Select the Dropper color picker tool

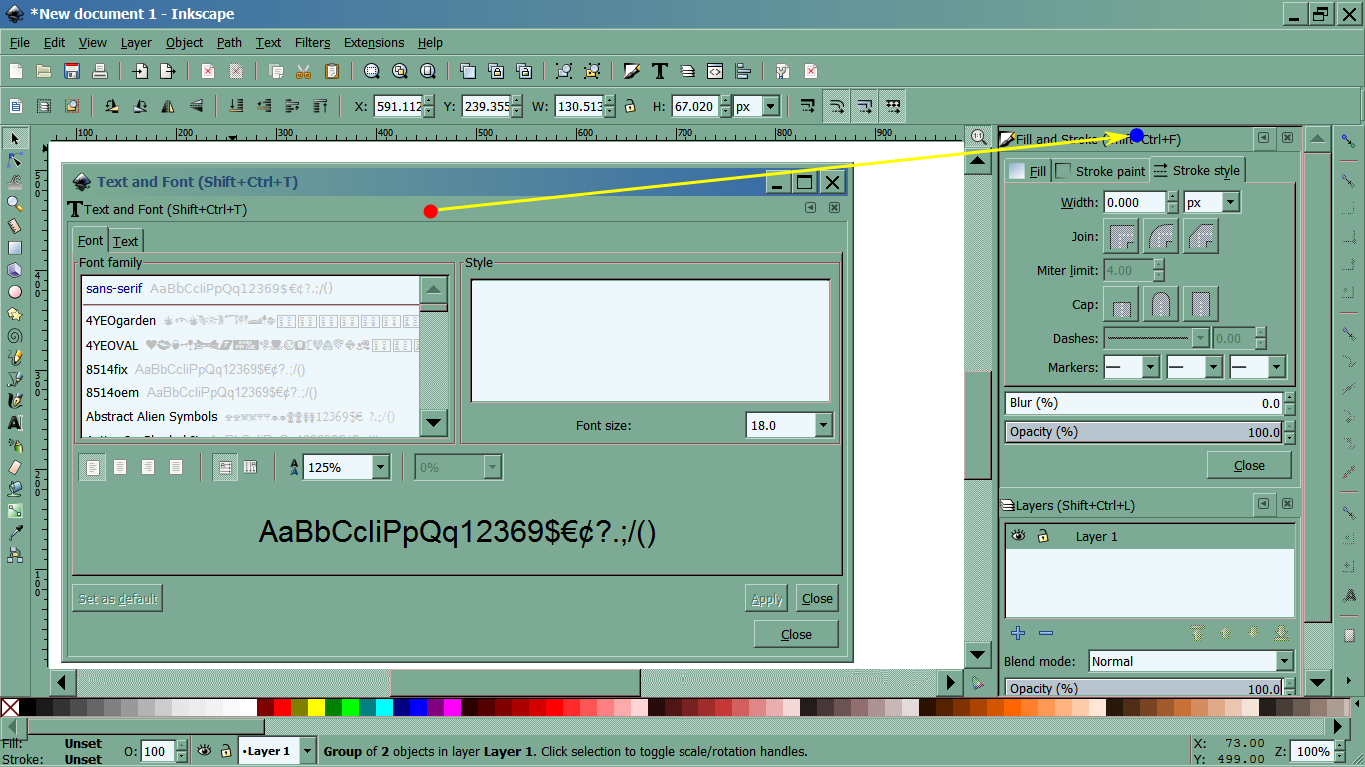15,533
